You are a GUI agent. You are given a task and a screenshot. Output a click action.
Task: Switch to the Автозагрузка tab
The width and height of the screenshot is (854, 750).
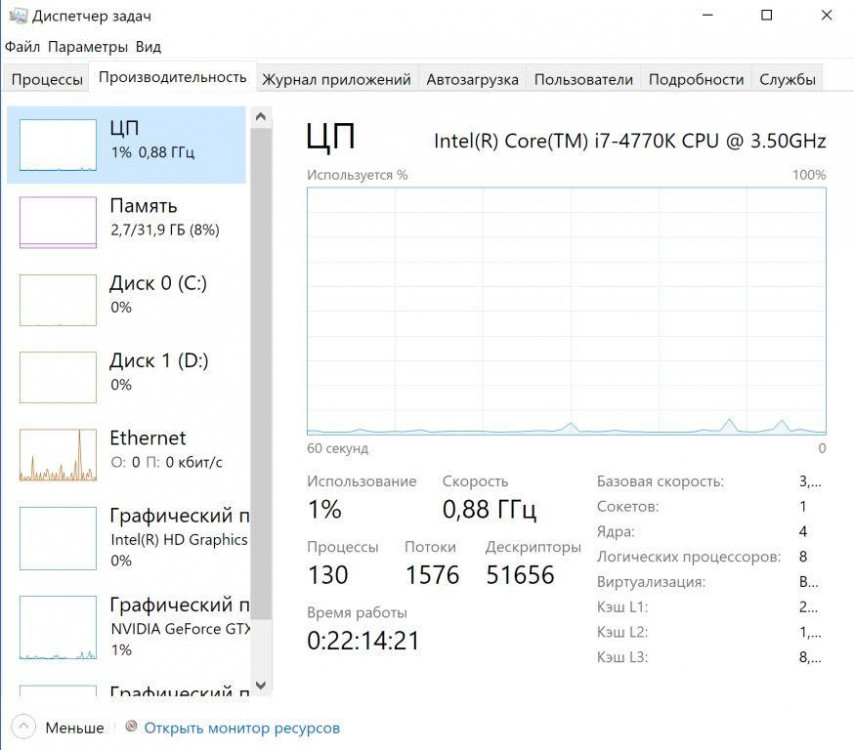[472, 80]
